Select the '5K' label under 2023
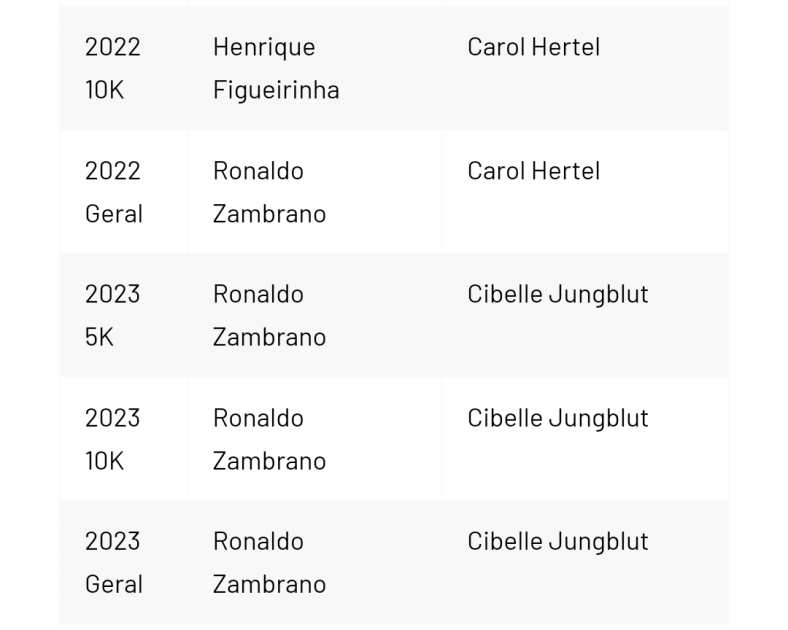The height and width of the screenshot is (630, 788). coord(99,337)
